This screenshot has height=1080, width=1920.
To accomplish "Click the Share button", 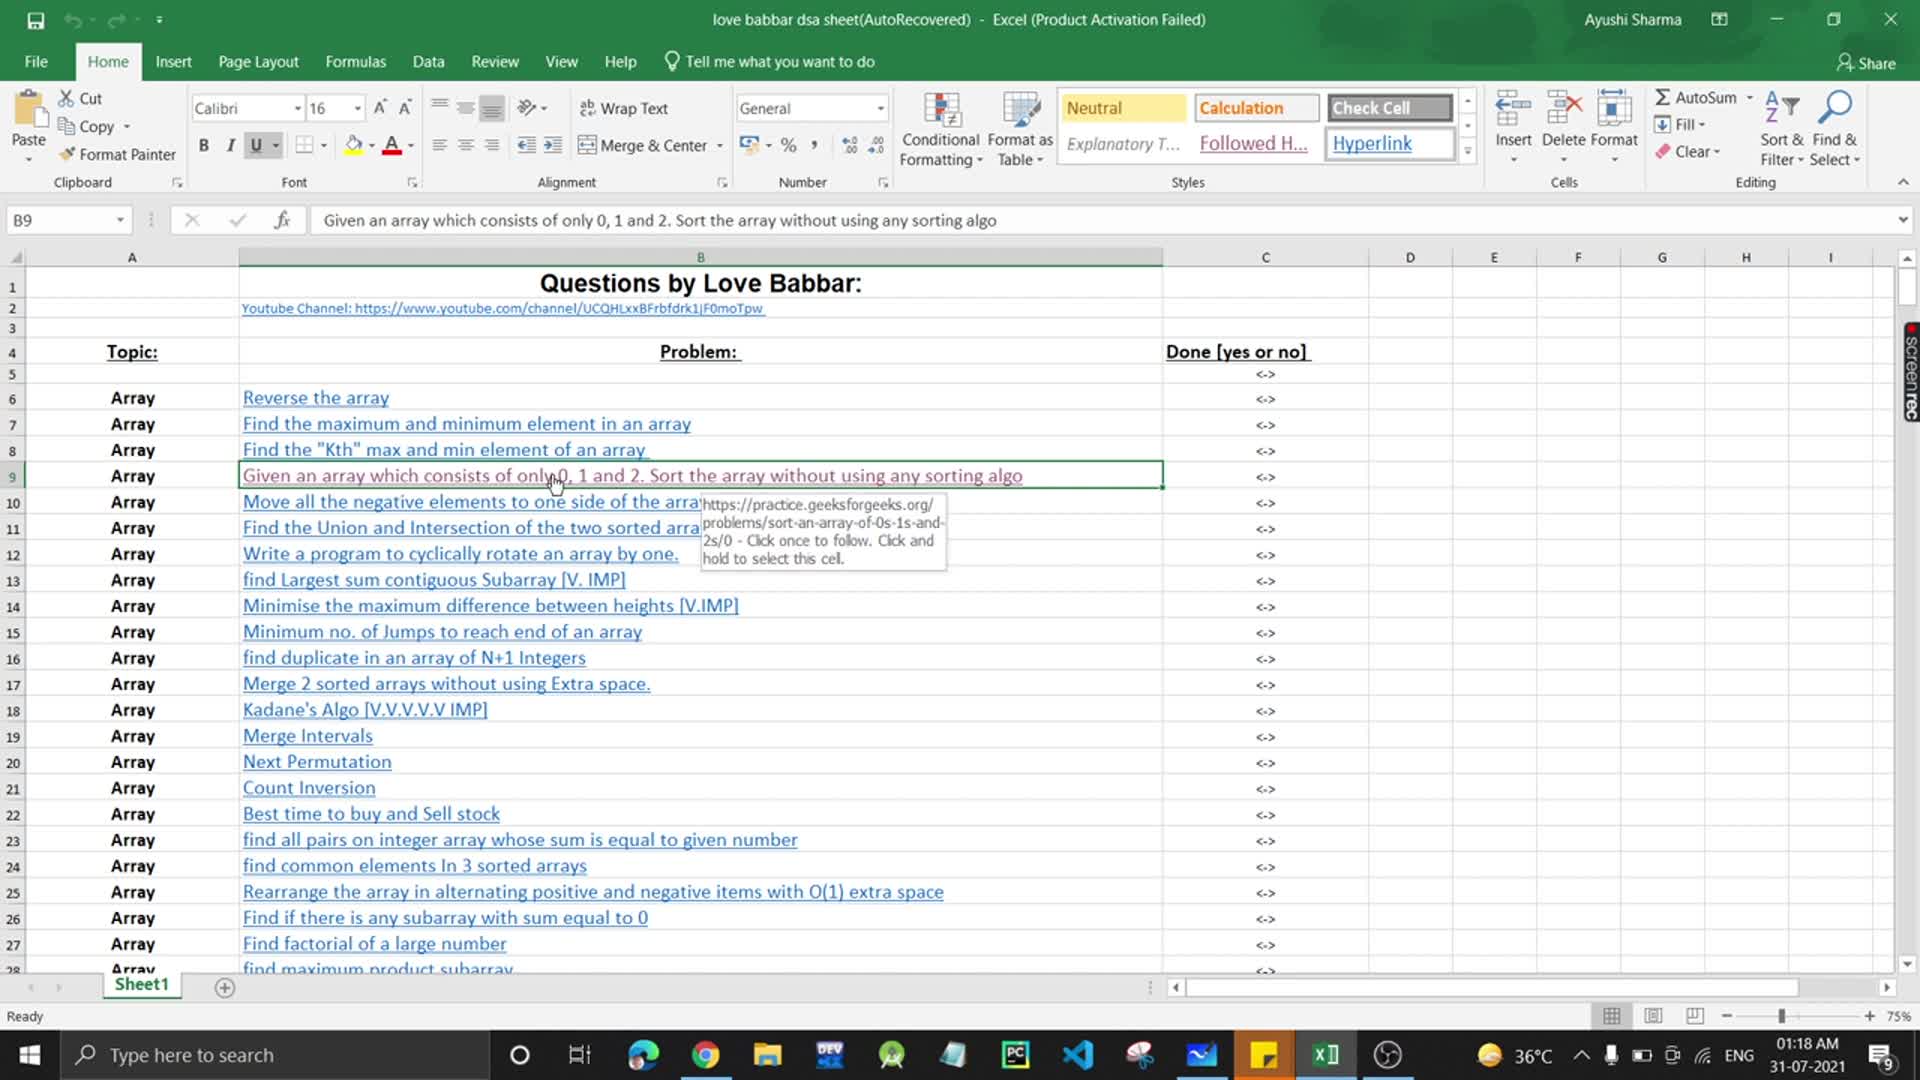I will click(x=1866, y=63).
